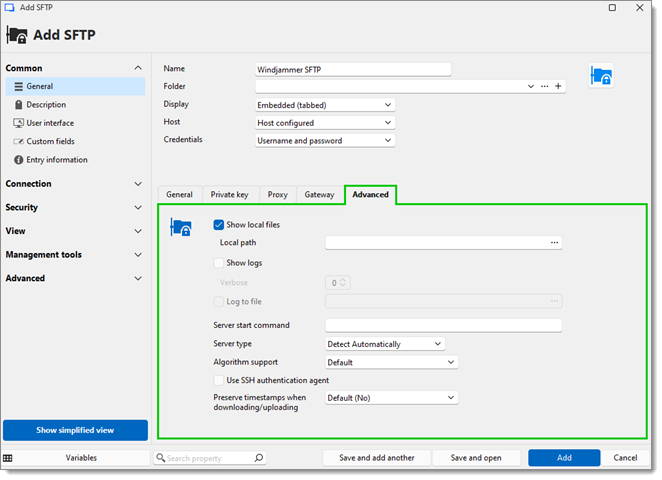662x480 pixels.
Task: Click the search magnifier icon
Action: pyautogui.click(x=259, y=458)
